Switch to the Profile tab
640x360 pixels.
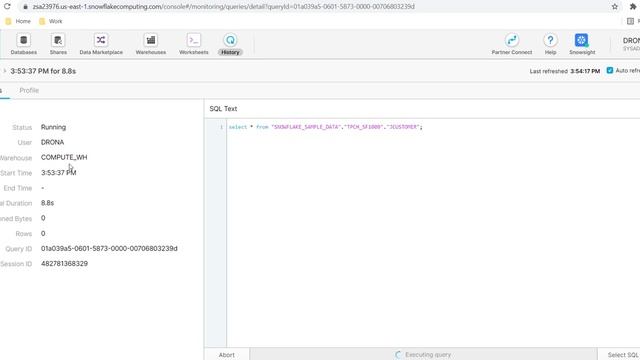point(29,90)
